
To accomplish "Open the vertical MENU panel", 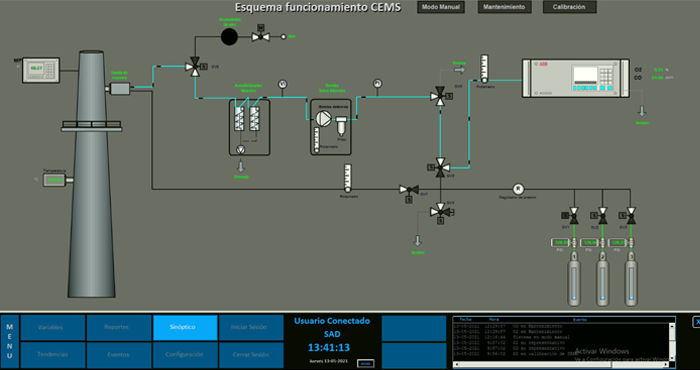I will 9,342.
